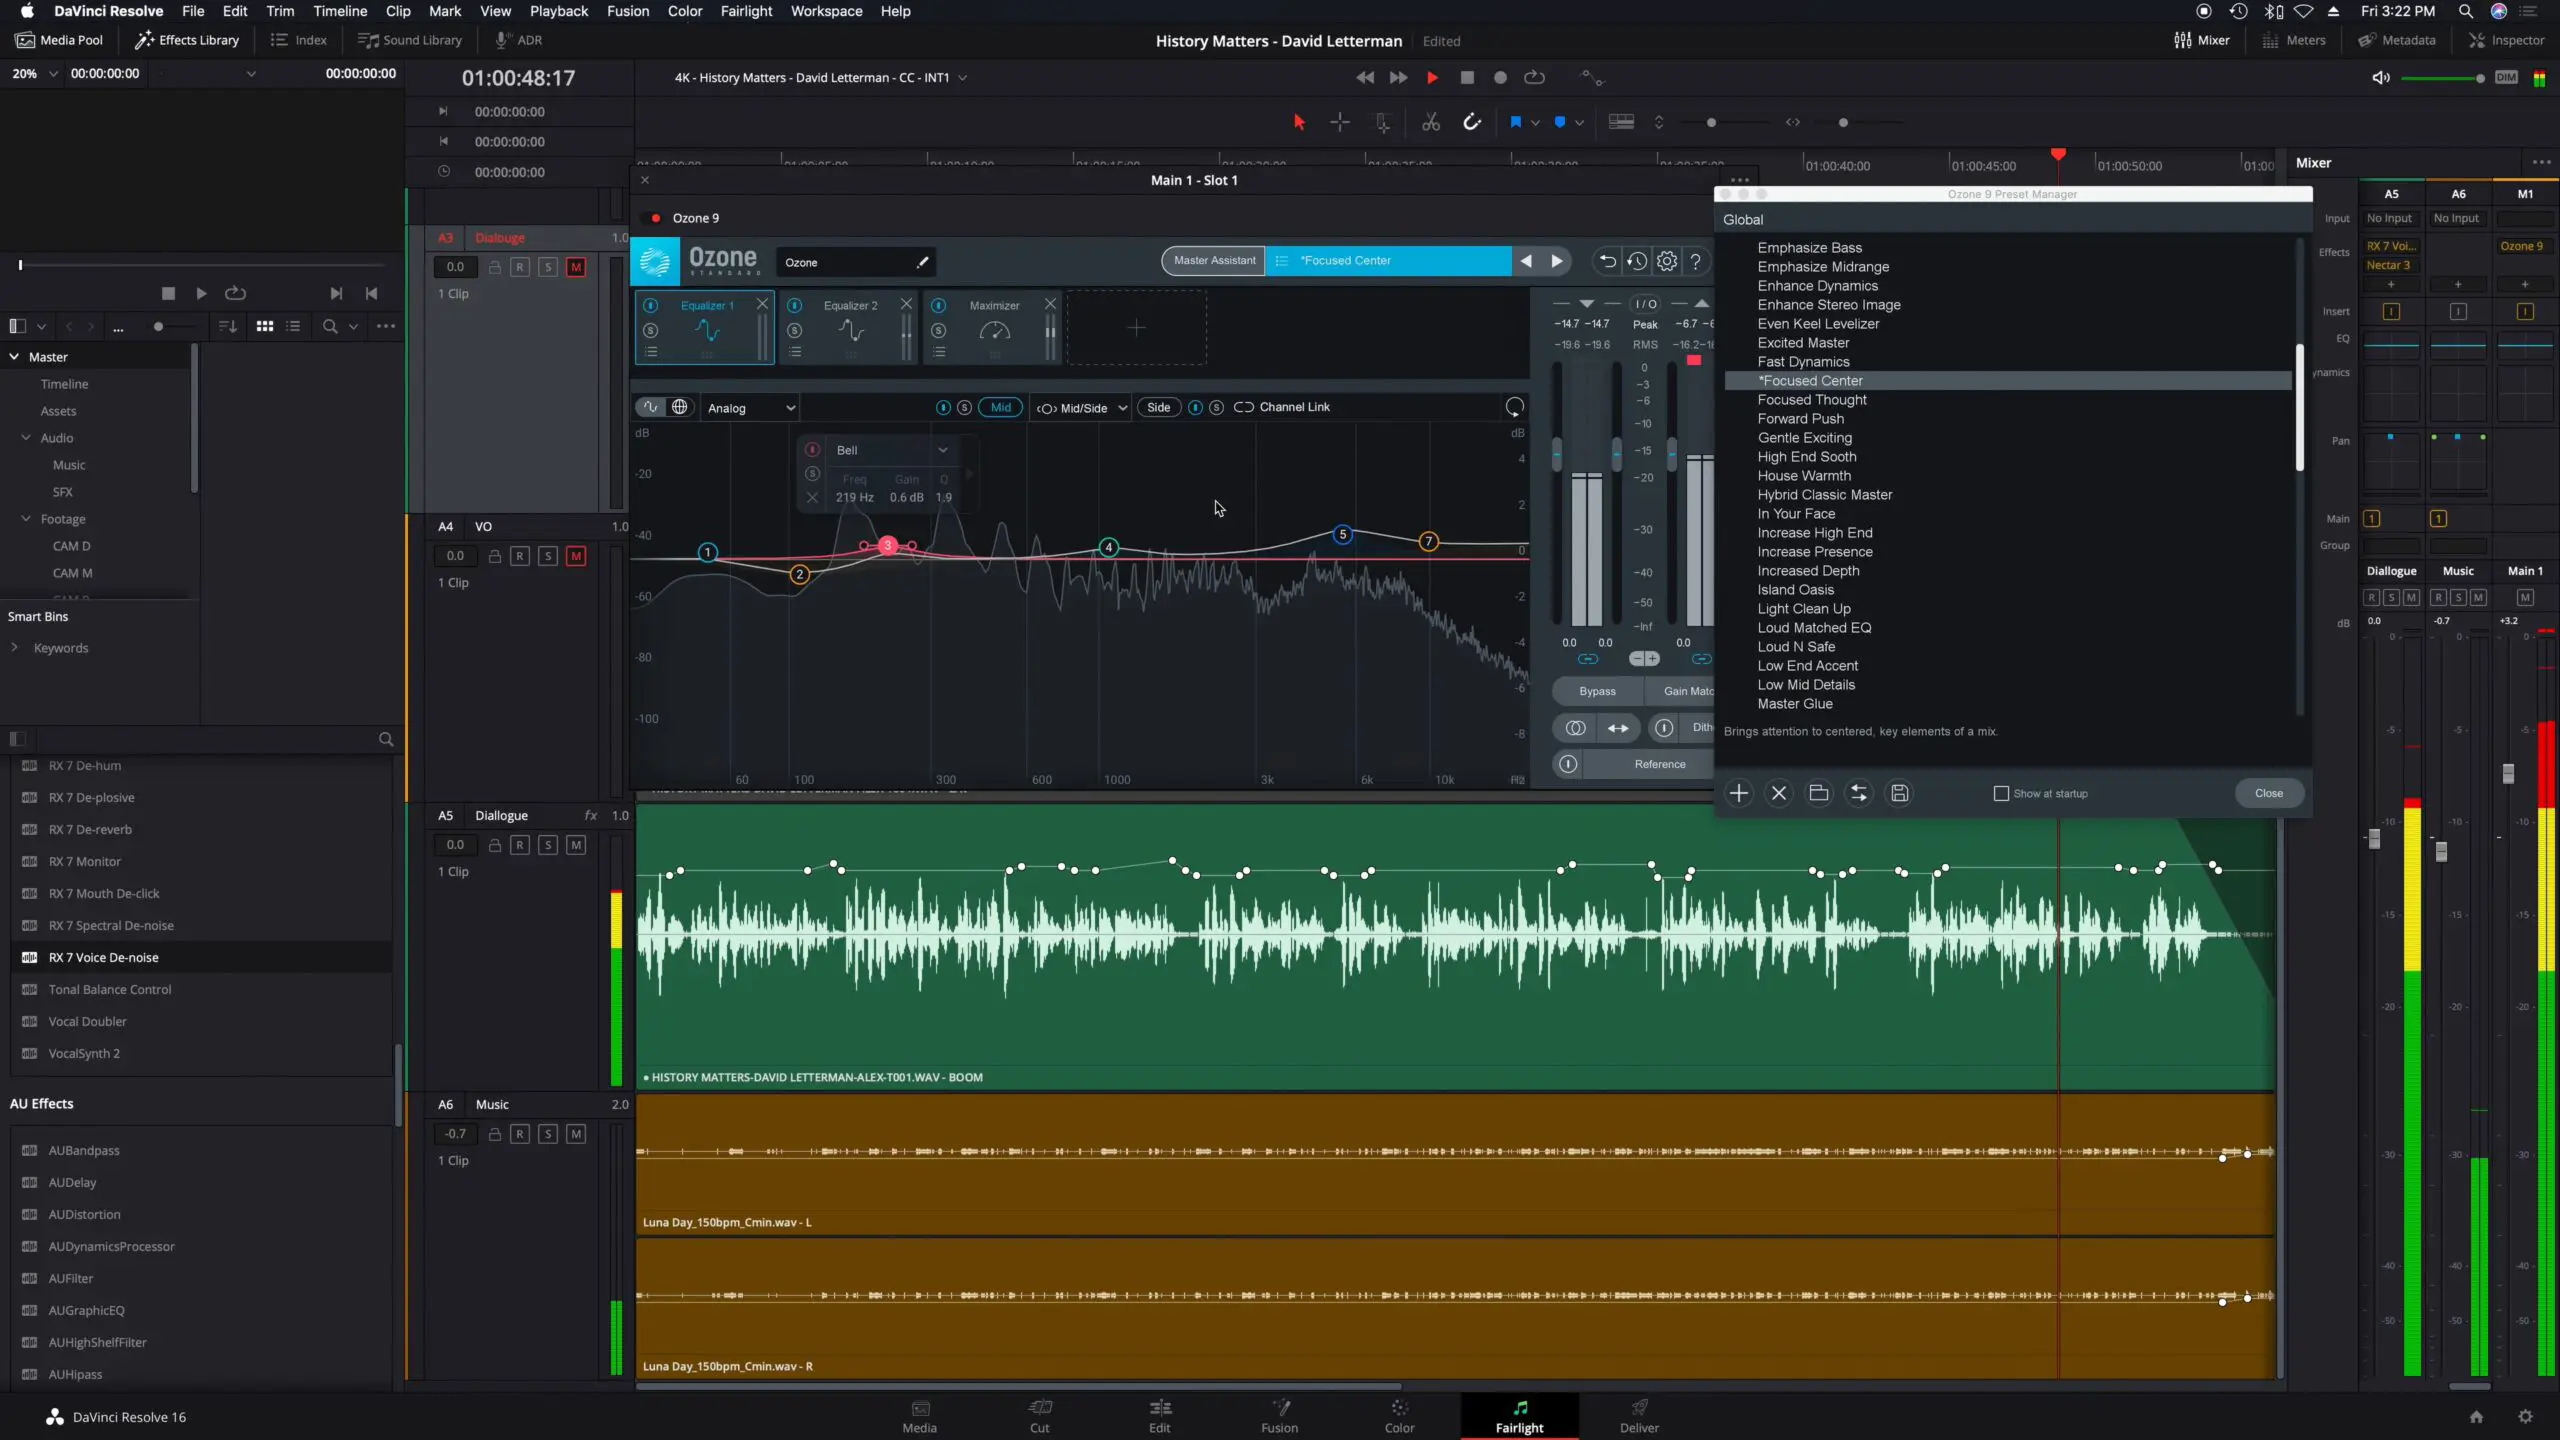Toggle Equalizer 2 power button
The image size is (2560, 1440).
pyautogui.click(x=794, y=305)
